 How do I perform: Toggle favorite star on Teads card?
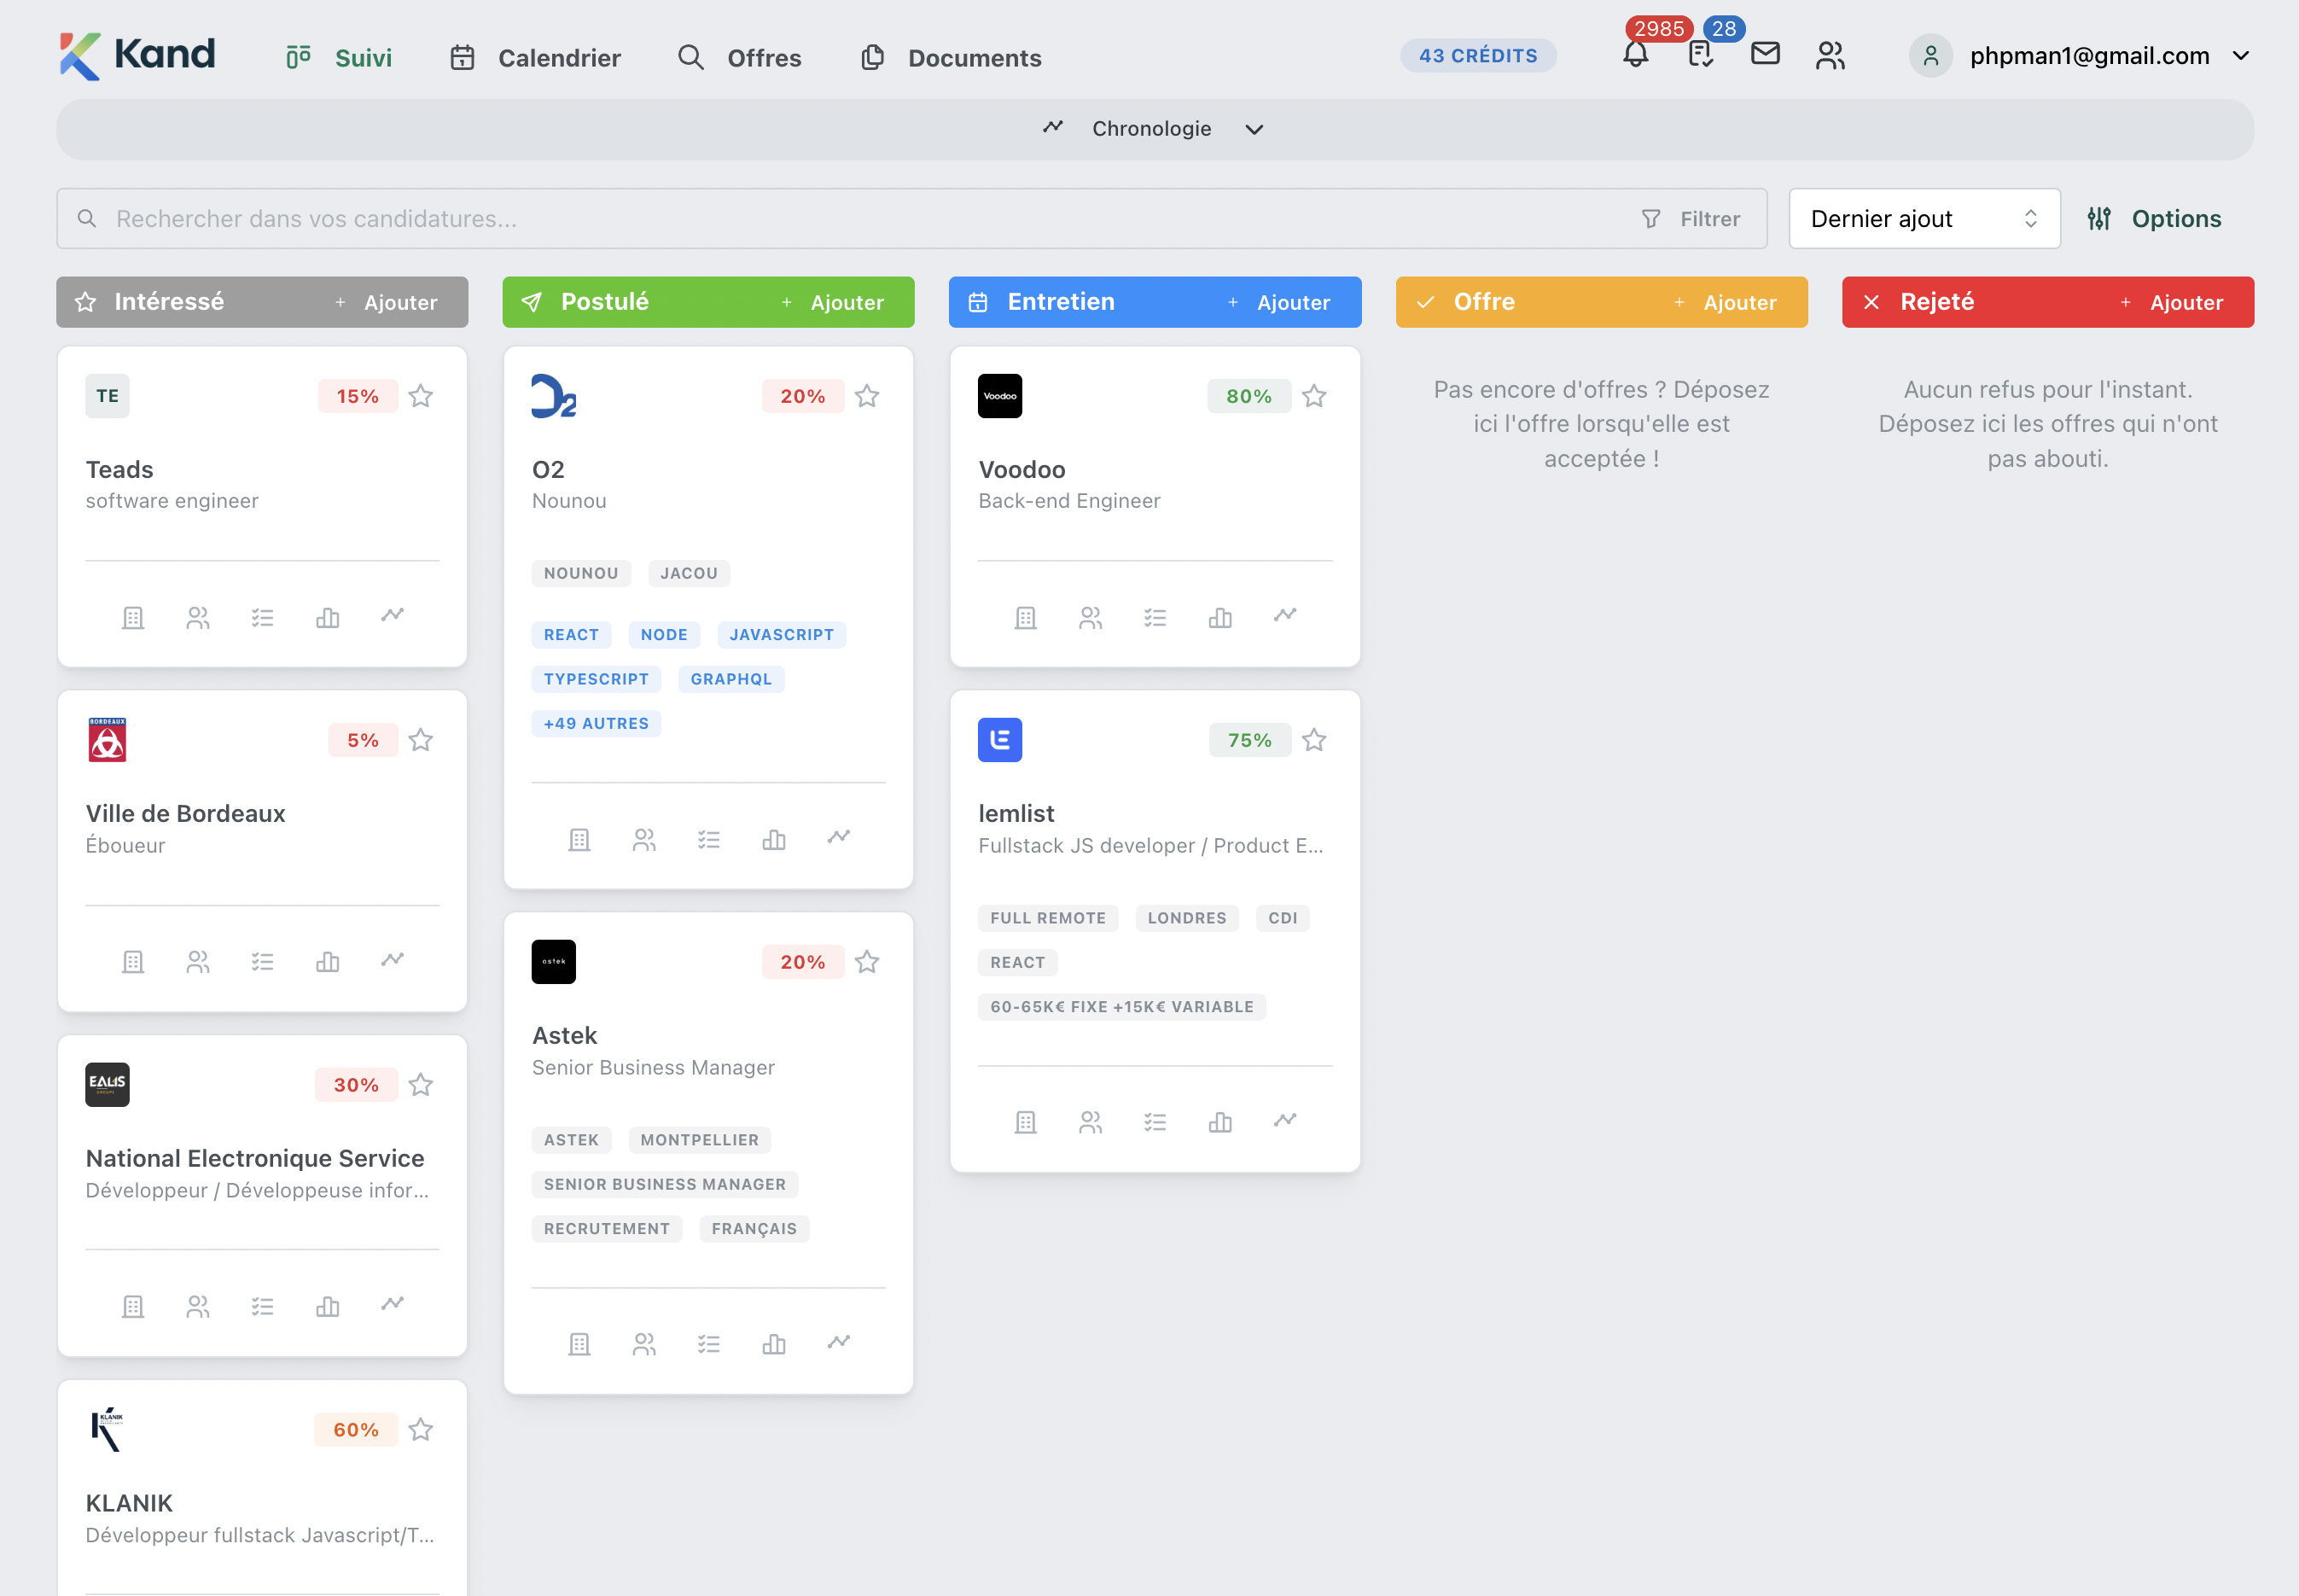point(421,396)
